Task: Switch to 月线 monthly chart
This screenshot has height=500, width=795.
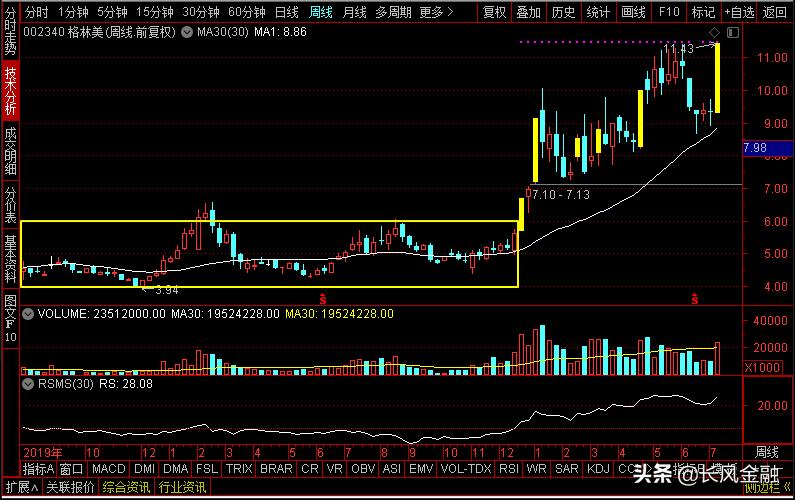Action: 354,12
